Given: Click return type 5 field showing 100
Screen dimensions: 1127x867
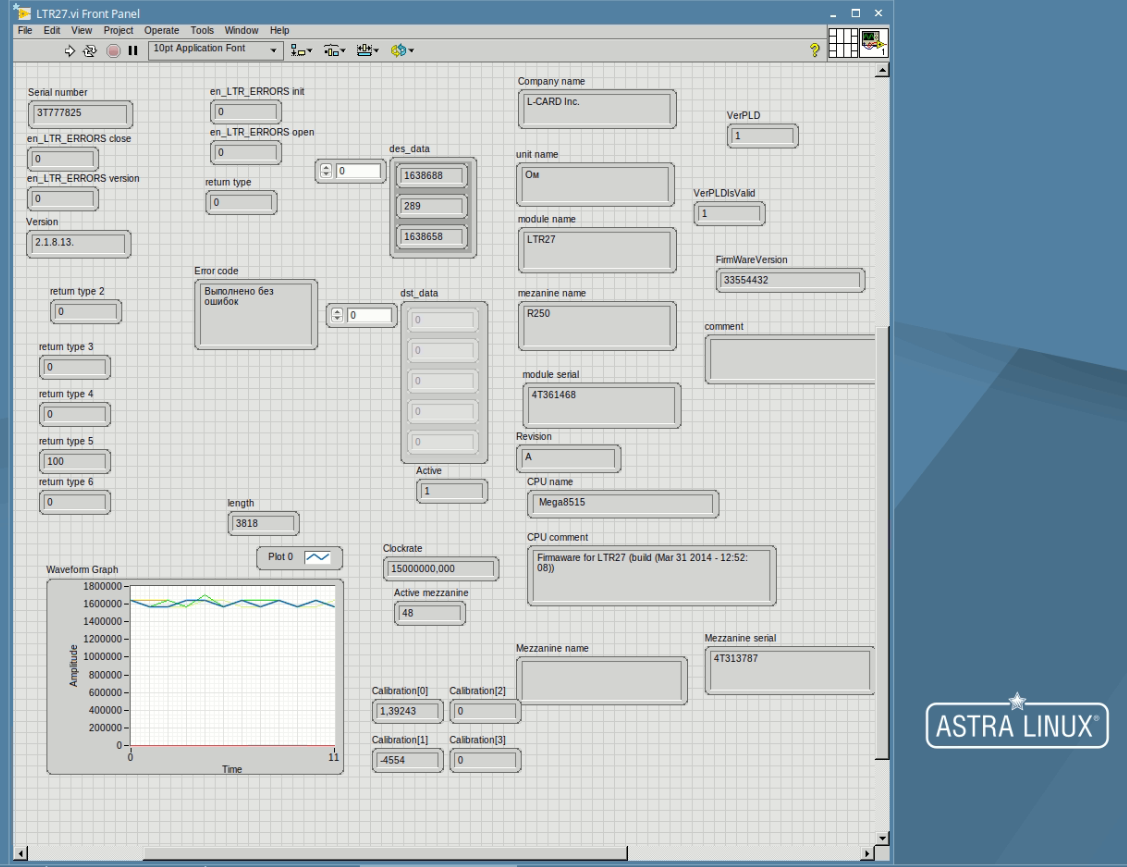Looking at the screenshot, I should [x=75, y=462].
